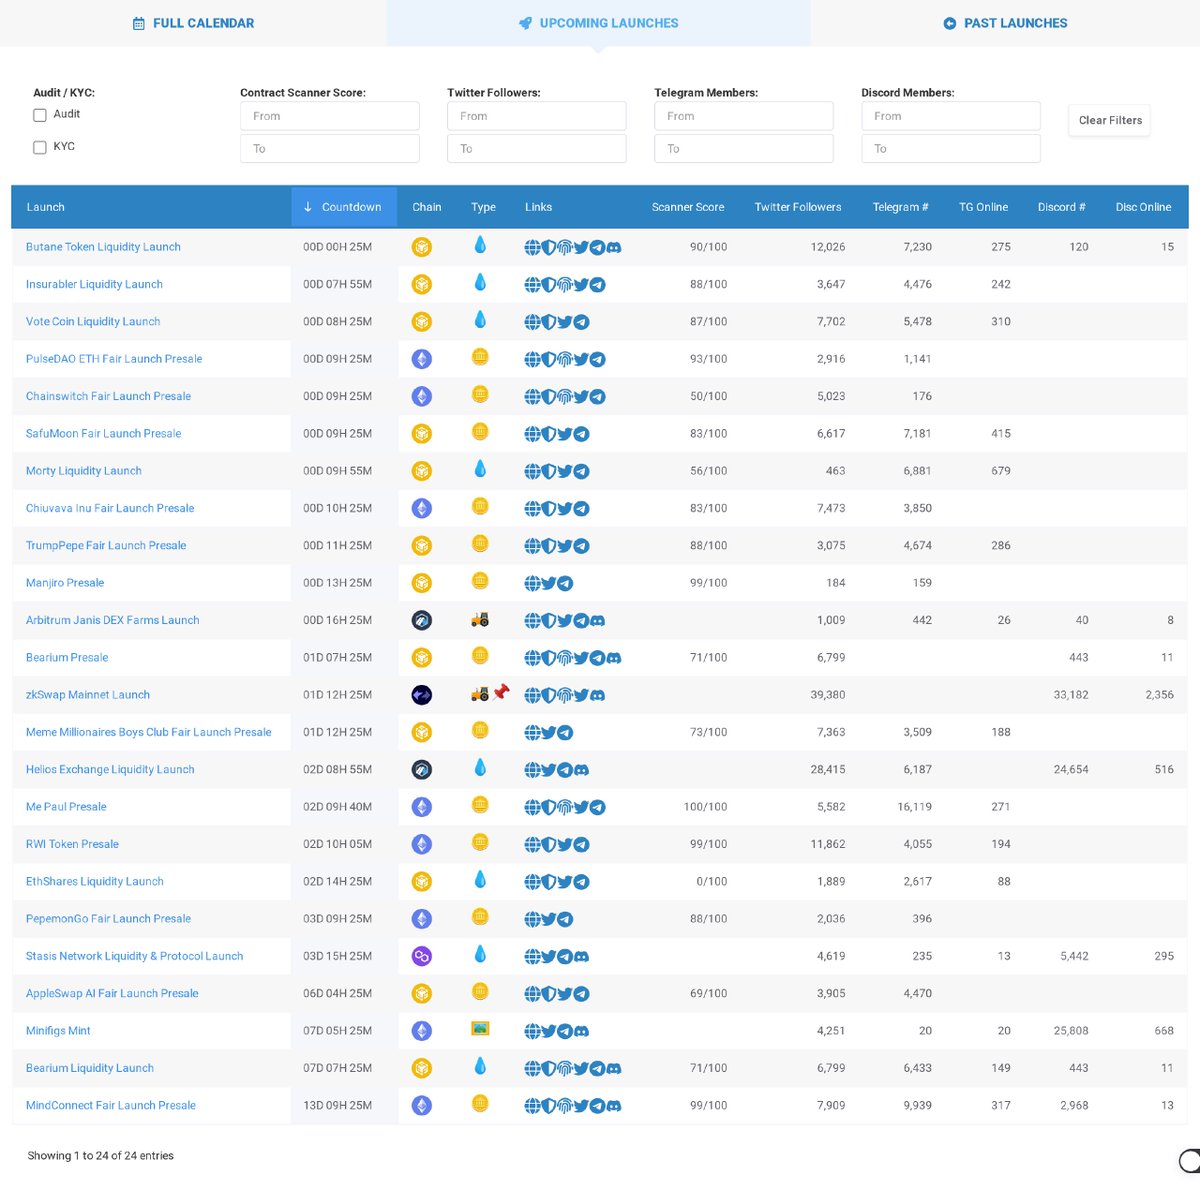
Task: Click MindConnect row Discord icon
Action: [614, 1106]
